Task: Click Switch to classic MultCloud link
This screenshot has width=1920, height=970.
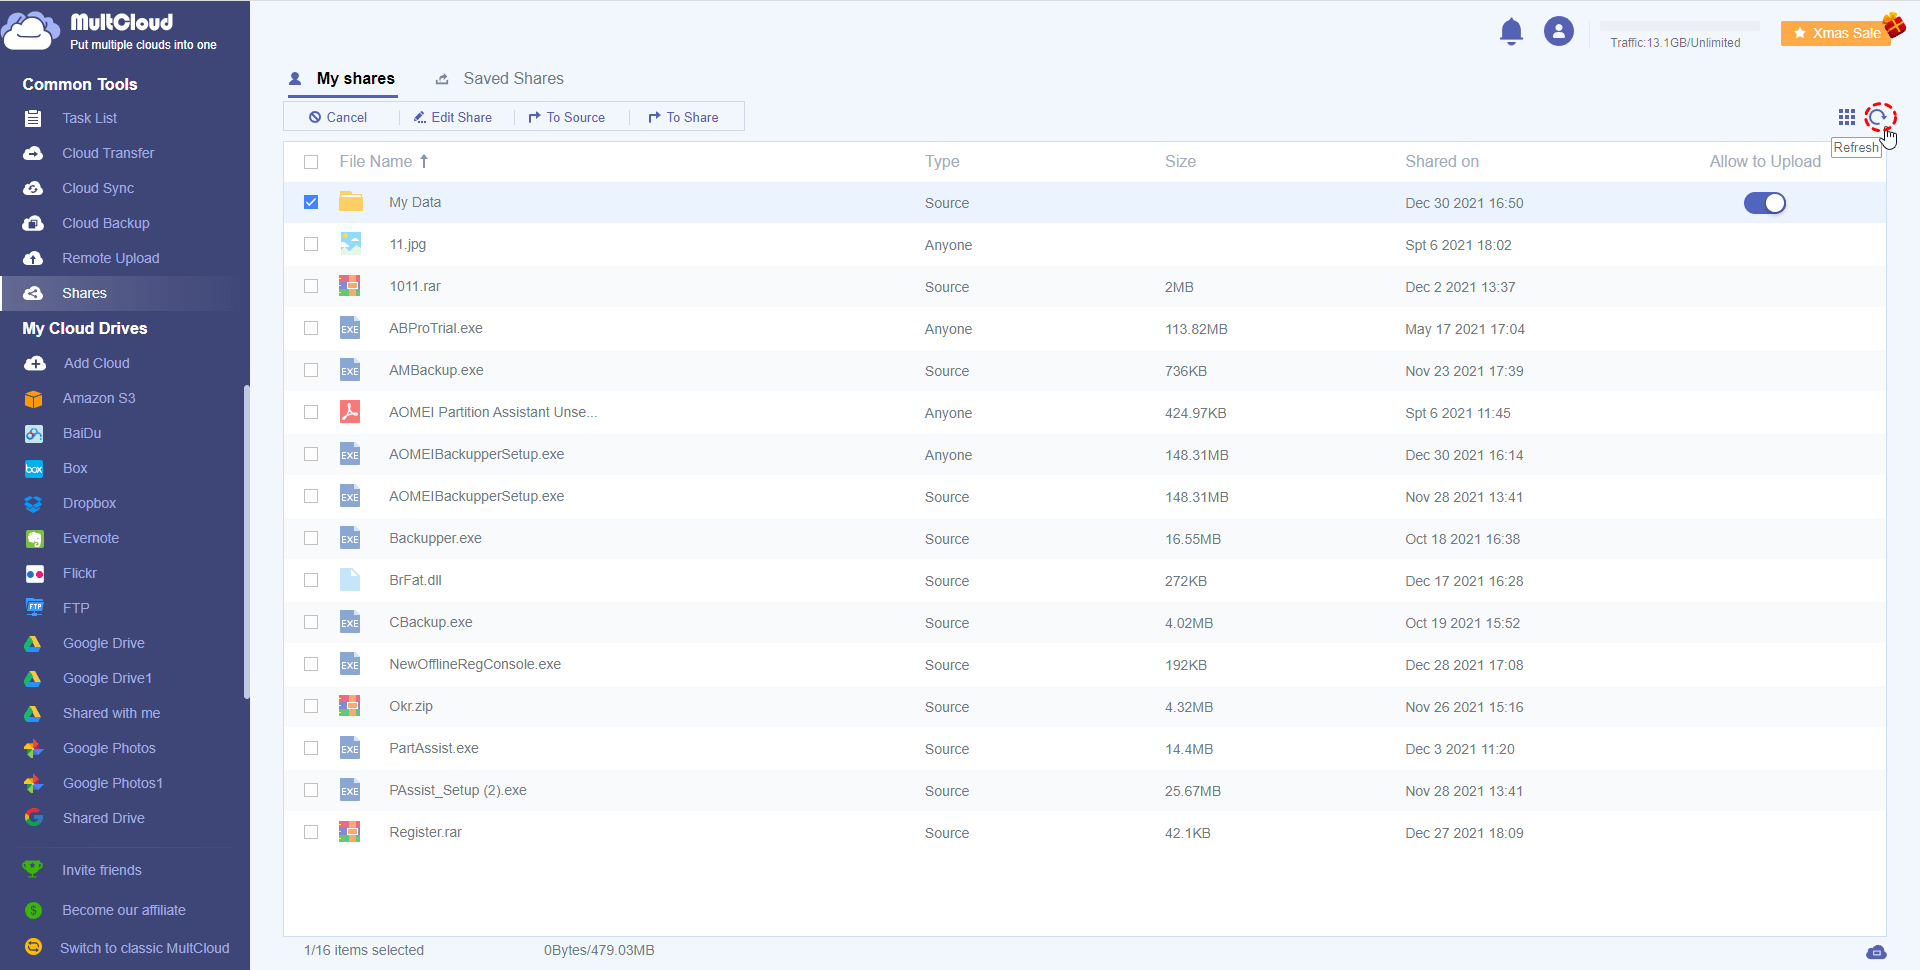Action: [x=144, y=948]
